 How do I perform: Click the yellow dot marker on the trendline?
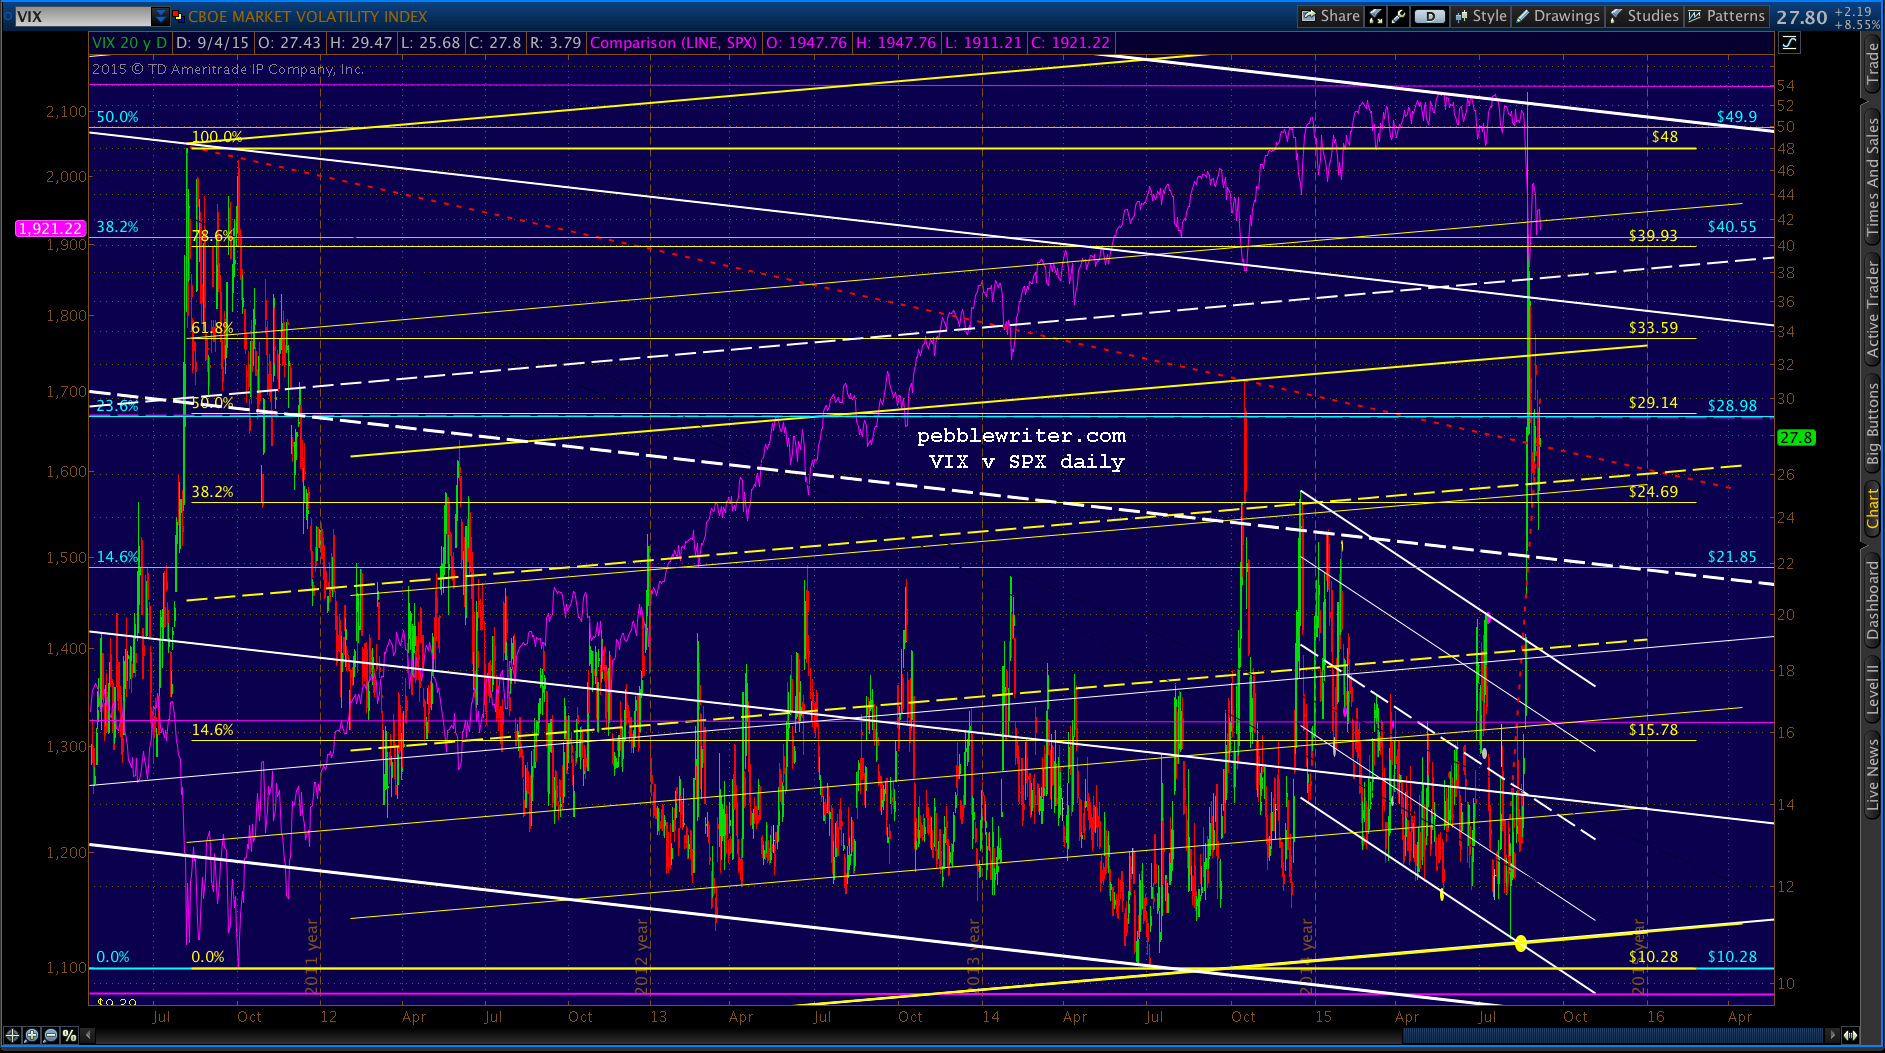pyautogui.click(x=1521, y=943)
